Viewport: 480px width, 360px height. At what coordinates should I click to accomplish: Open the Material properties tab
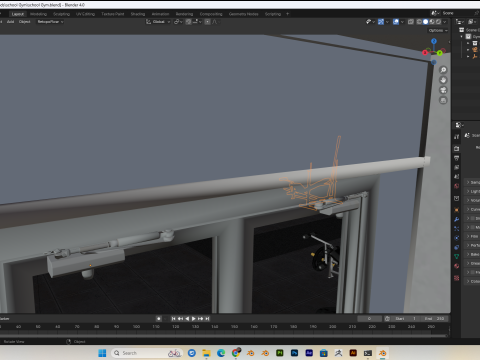pyautogui.click(x=457, y=266)
